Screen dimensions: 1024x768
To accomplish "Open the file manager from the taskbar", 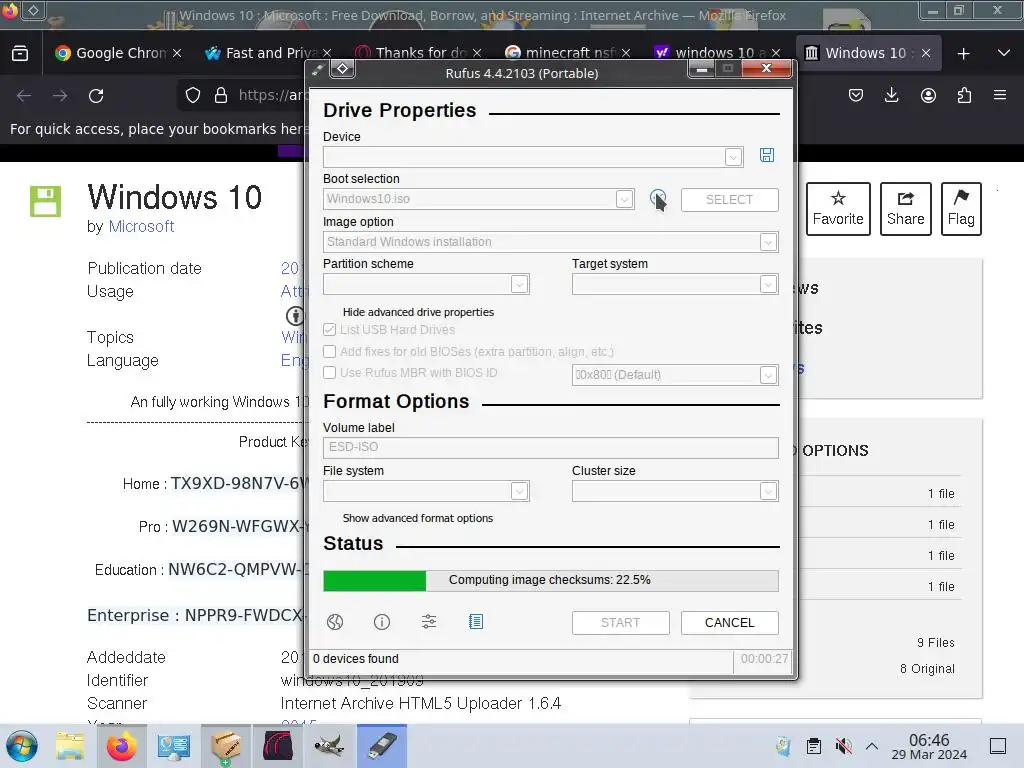I will click(70, 746).
